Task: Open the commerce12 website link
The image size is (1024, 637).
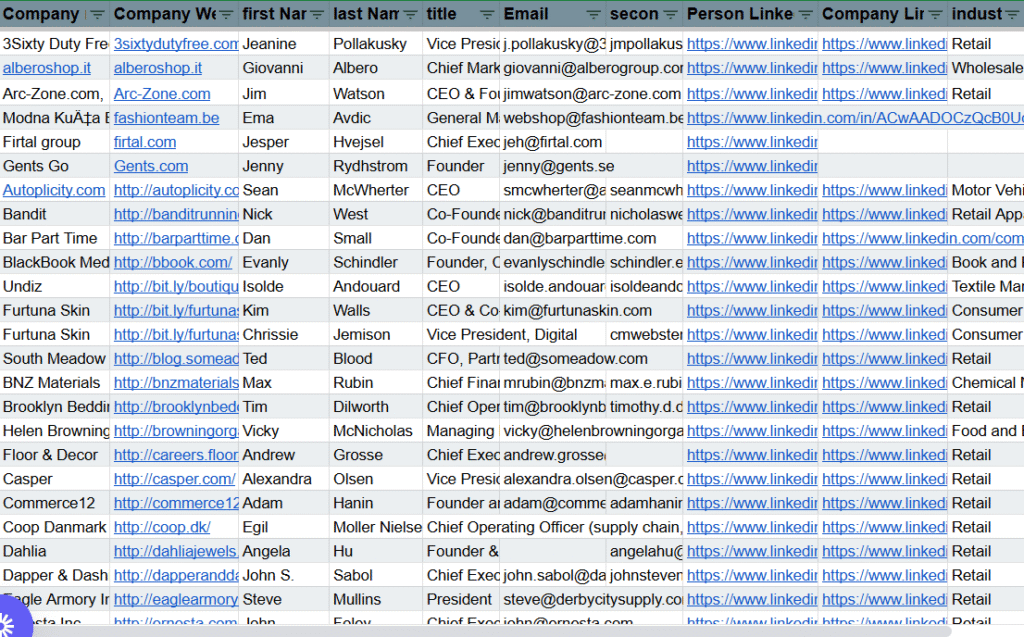Action: coord(176,504)
